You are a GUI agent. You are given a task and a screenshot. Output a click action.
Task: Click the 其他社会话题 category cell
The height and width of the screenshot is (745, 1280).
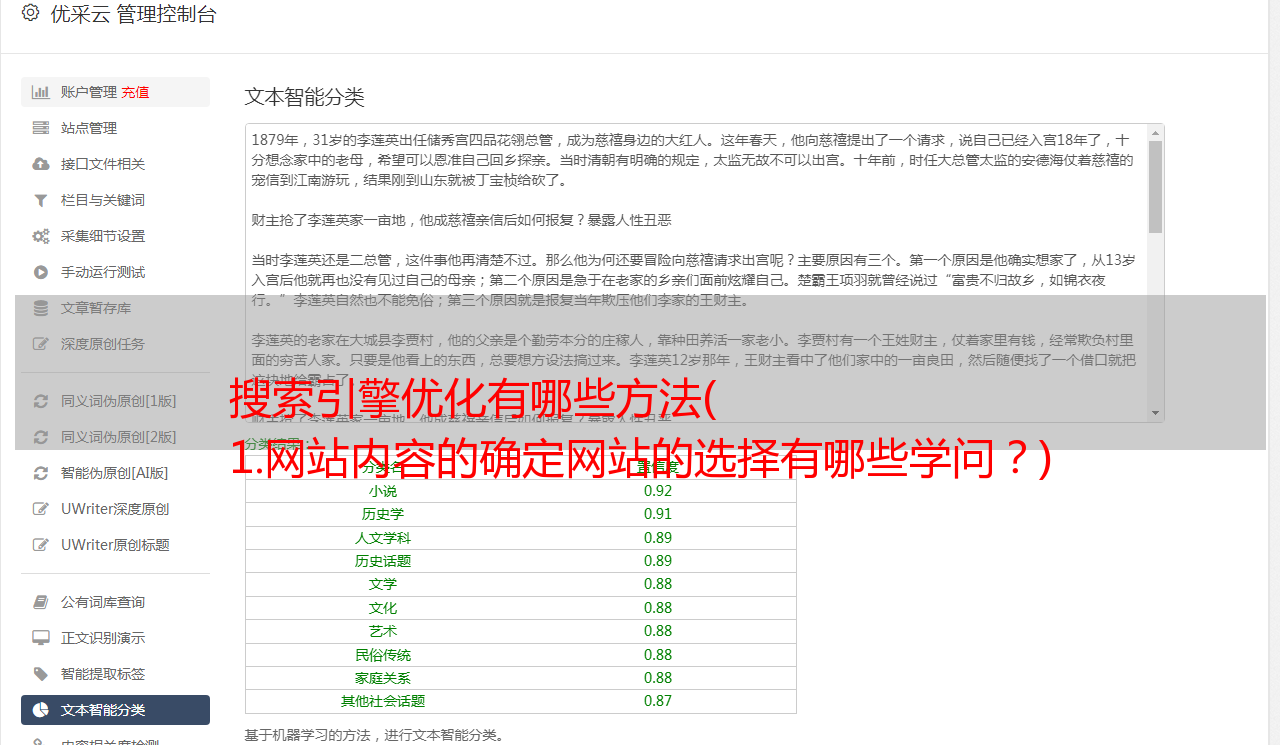pos(383,701)
